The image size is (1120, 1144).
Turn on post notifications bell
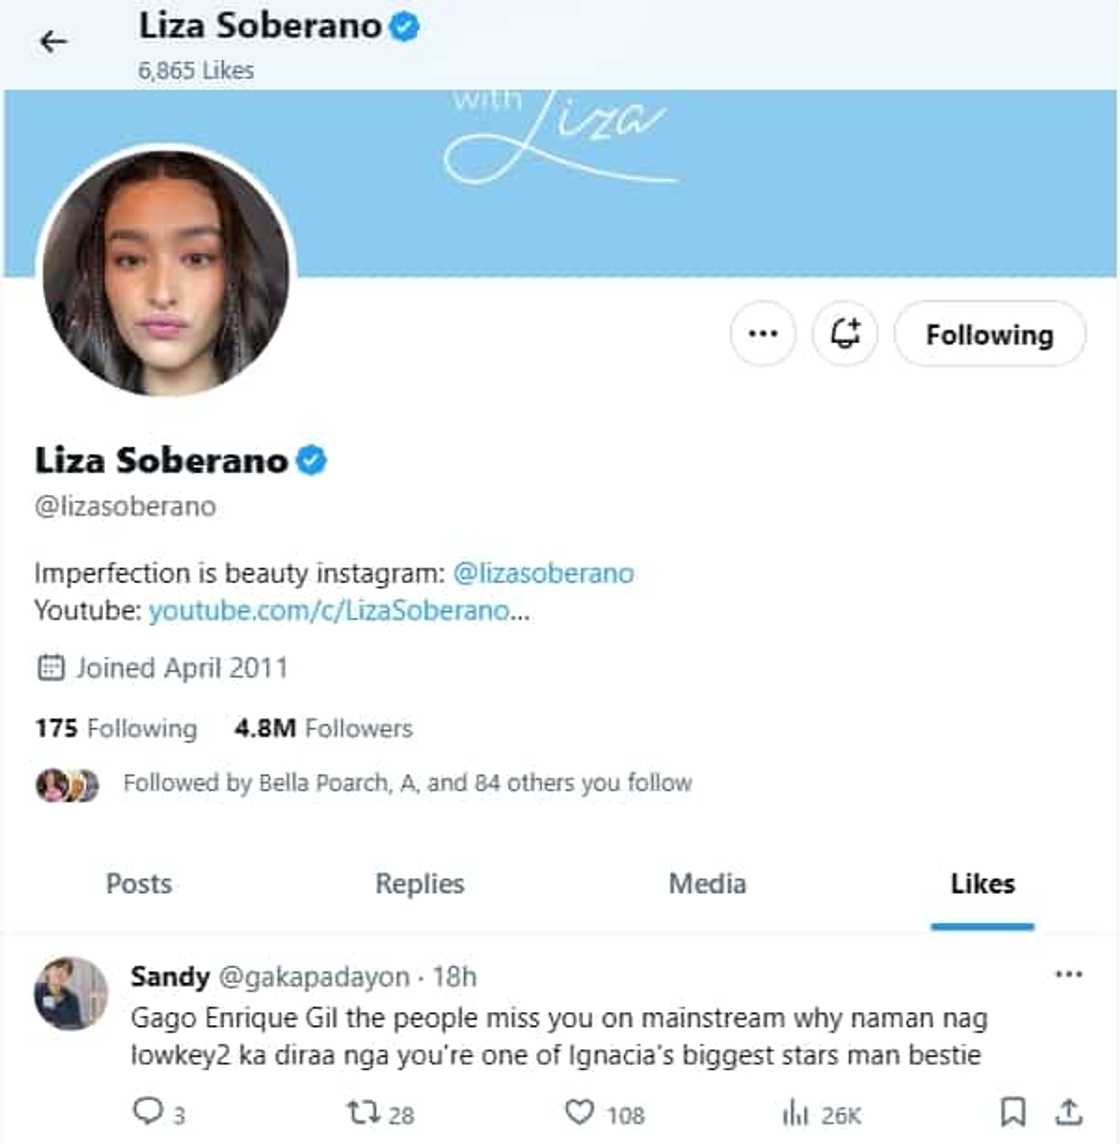pos(845,334)
